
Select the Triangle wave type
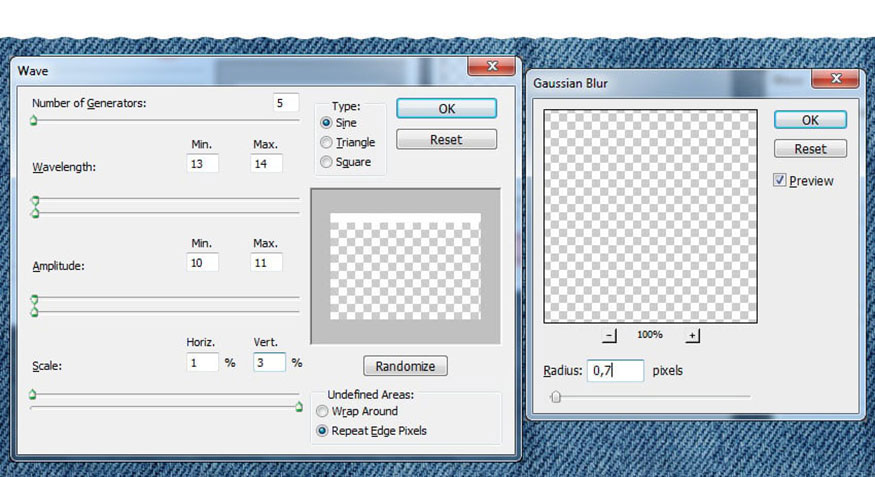[326, 142]
